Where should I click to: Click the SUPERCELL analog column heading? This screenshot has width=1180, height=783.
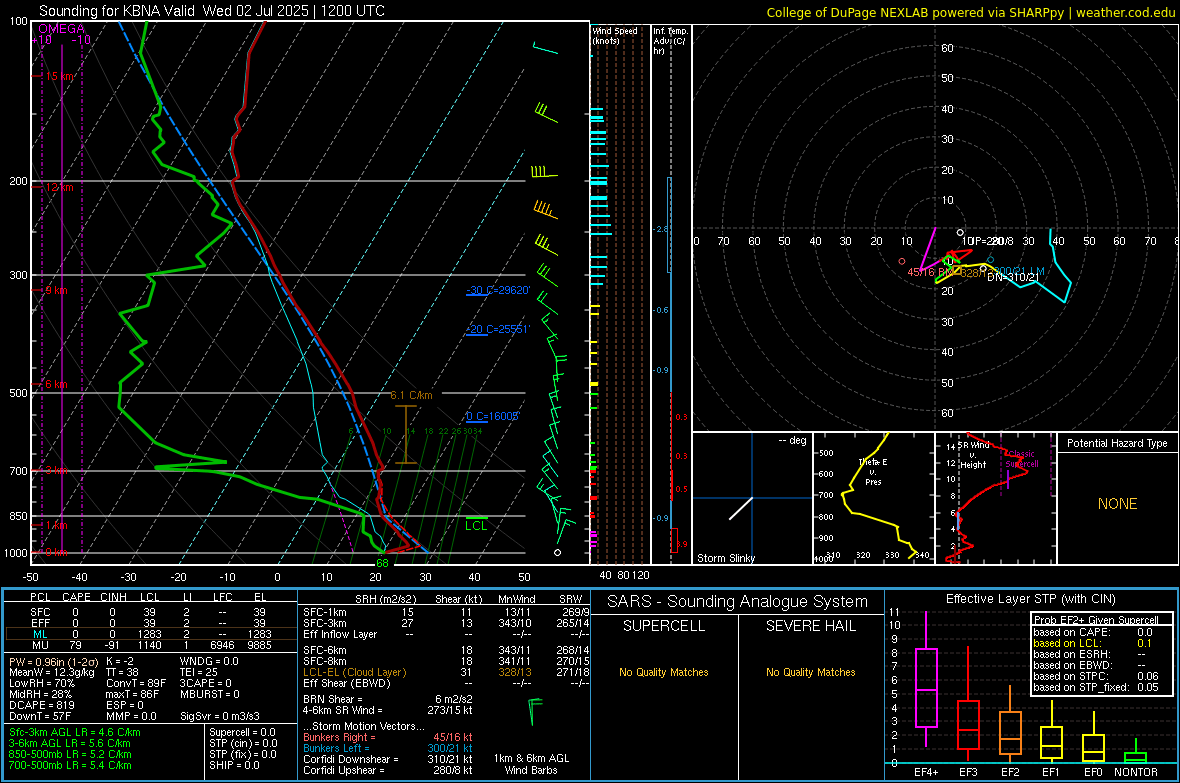point(664,626)
